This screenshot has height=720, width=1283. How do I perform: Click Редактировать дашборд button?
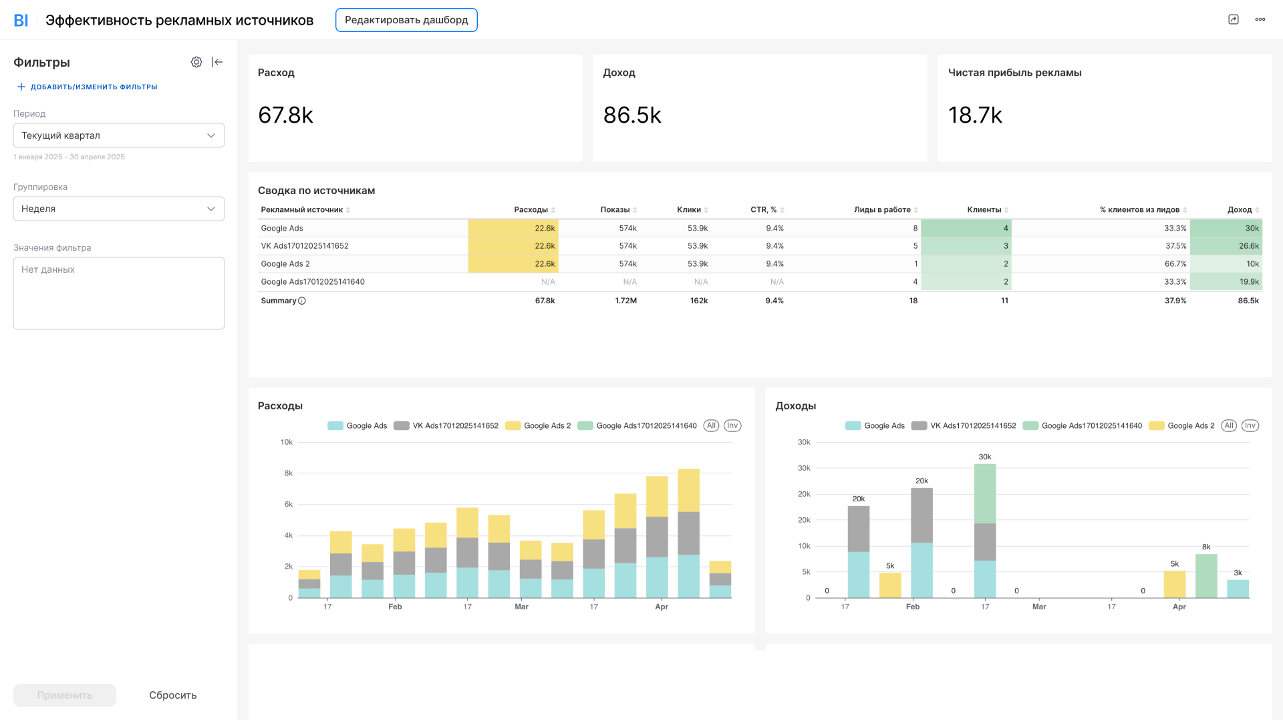coord(406,20)
